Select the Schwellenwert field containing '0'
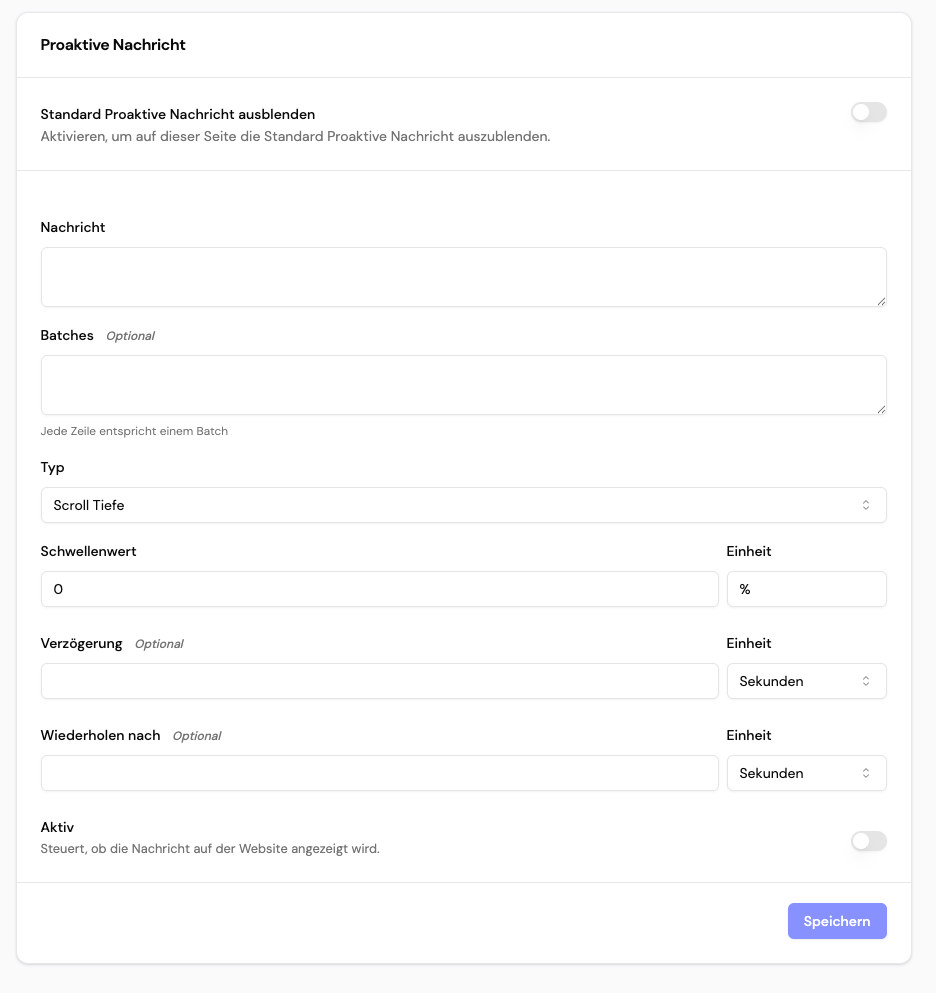936x993 pixels. coord(378,589)
